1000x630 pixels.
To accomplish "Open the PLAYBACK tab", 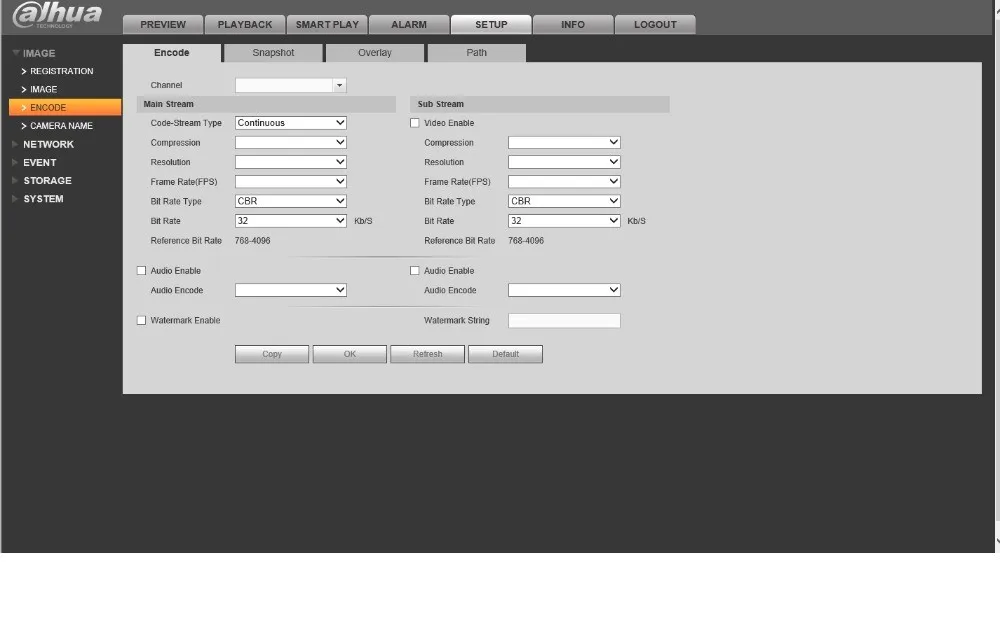I will click(x=245, y=24).
